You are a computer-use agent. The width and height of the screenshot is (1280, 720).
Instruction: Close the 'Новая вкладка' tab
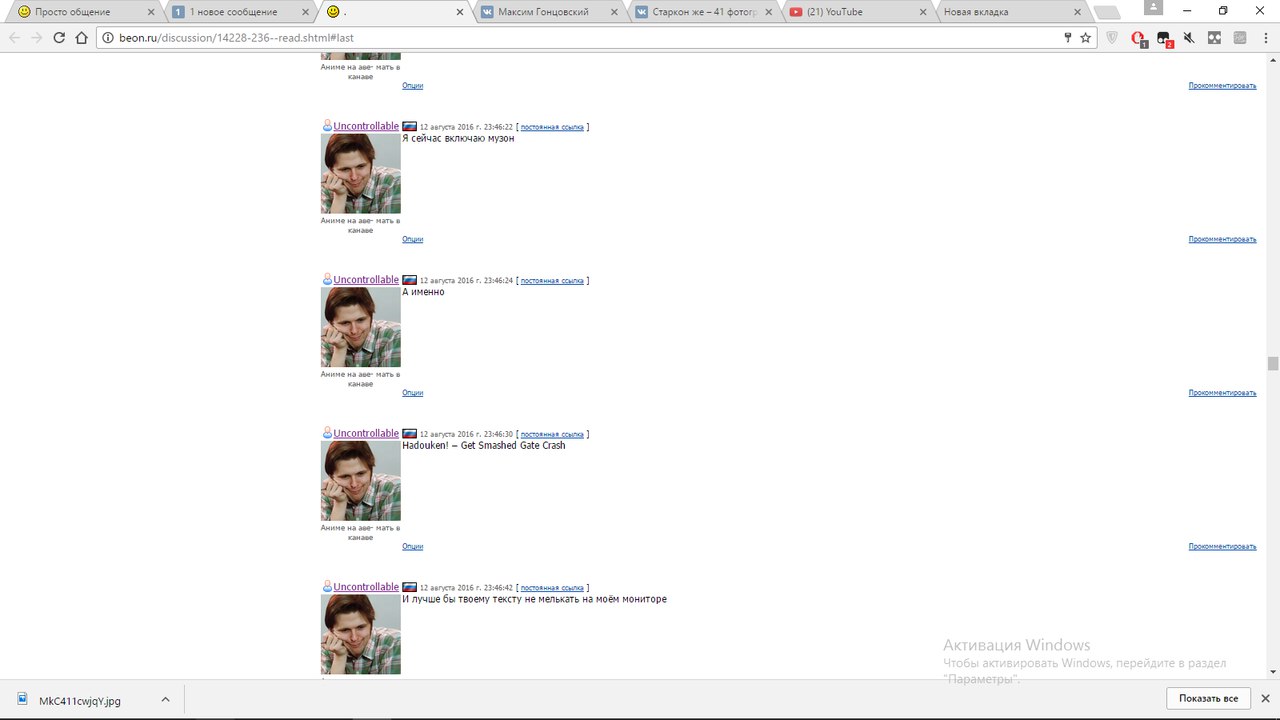point(1077,12)
